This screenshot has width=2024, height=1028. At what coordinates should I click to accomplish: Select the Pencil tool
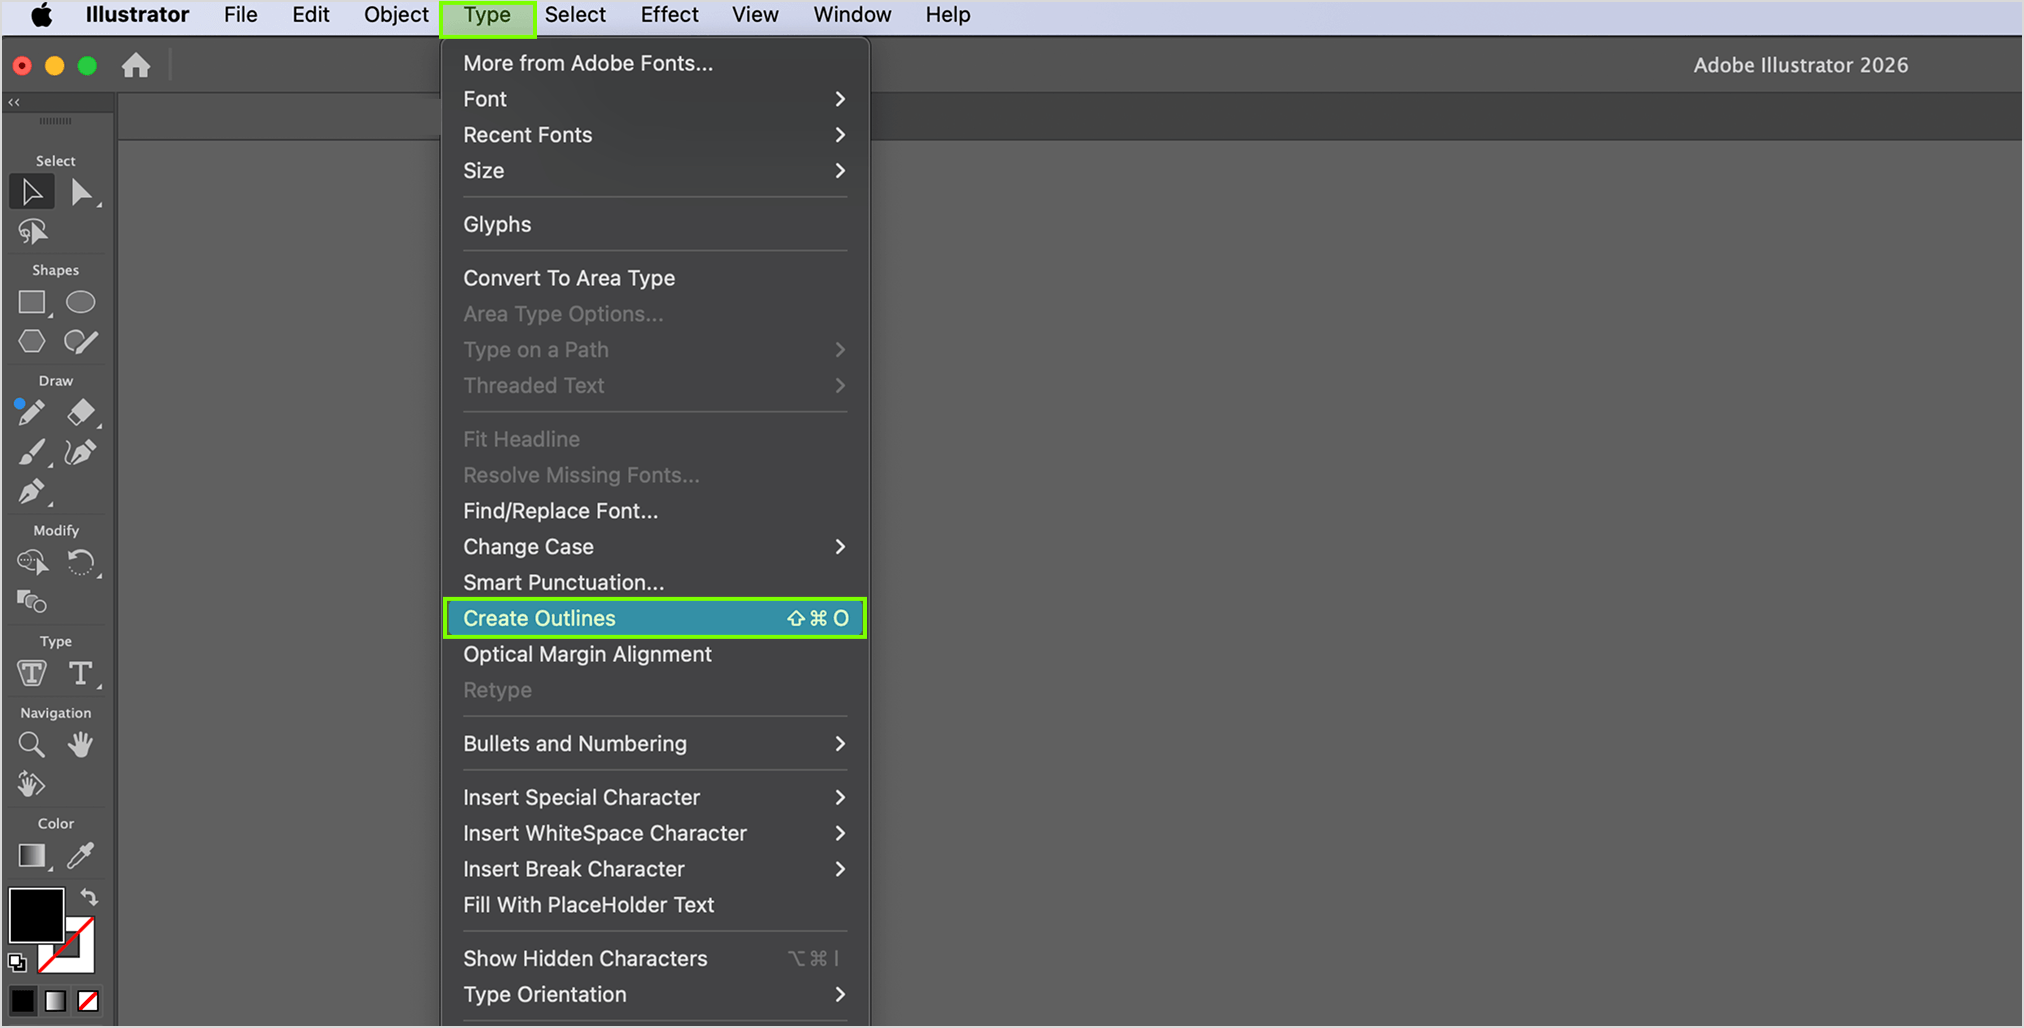click(x=30, y=412)
